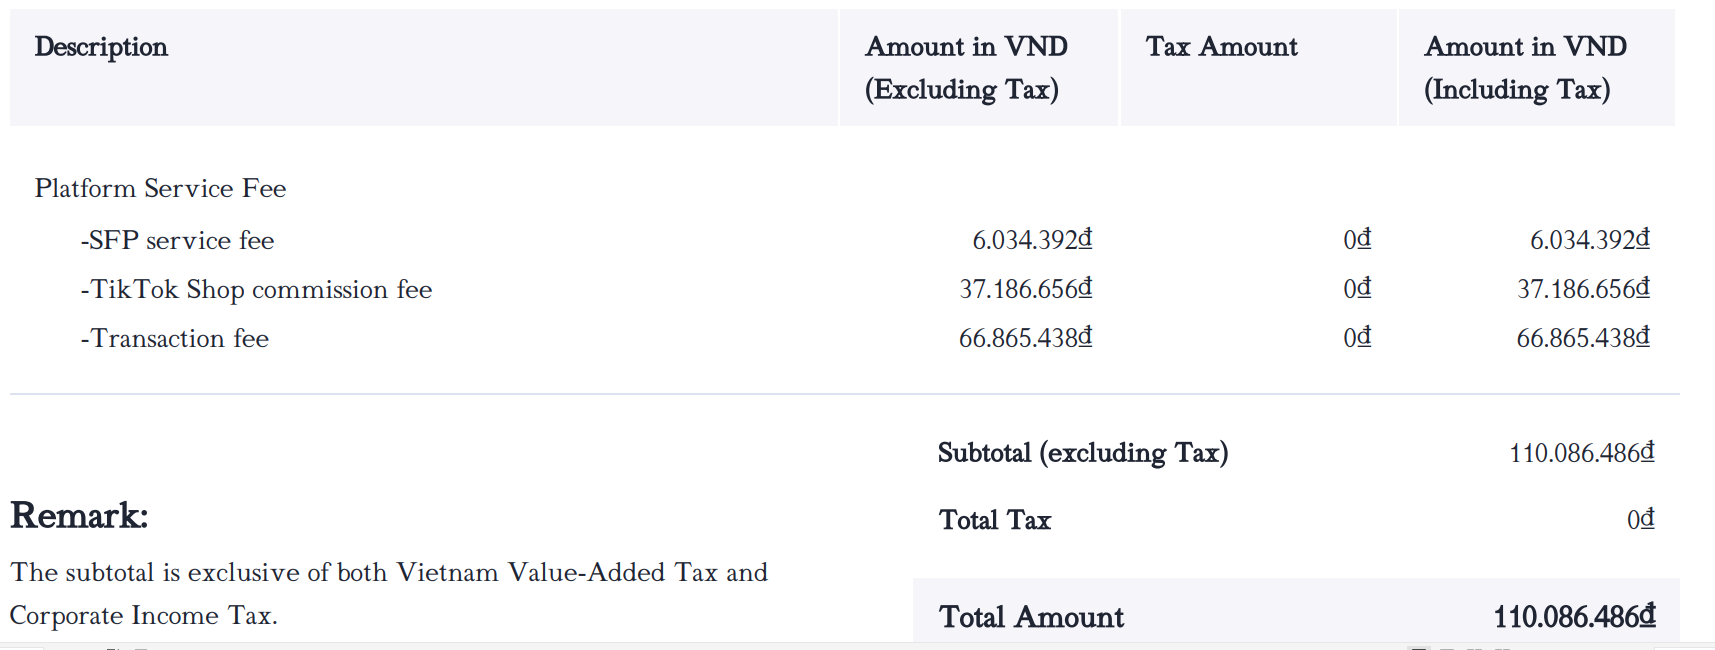Click the subtotal value 110.086.486₫
The width and height of the screenshot is (1715, 650).
coord(1581,453)
